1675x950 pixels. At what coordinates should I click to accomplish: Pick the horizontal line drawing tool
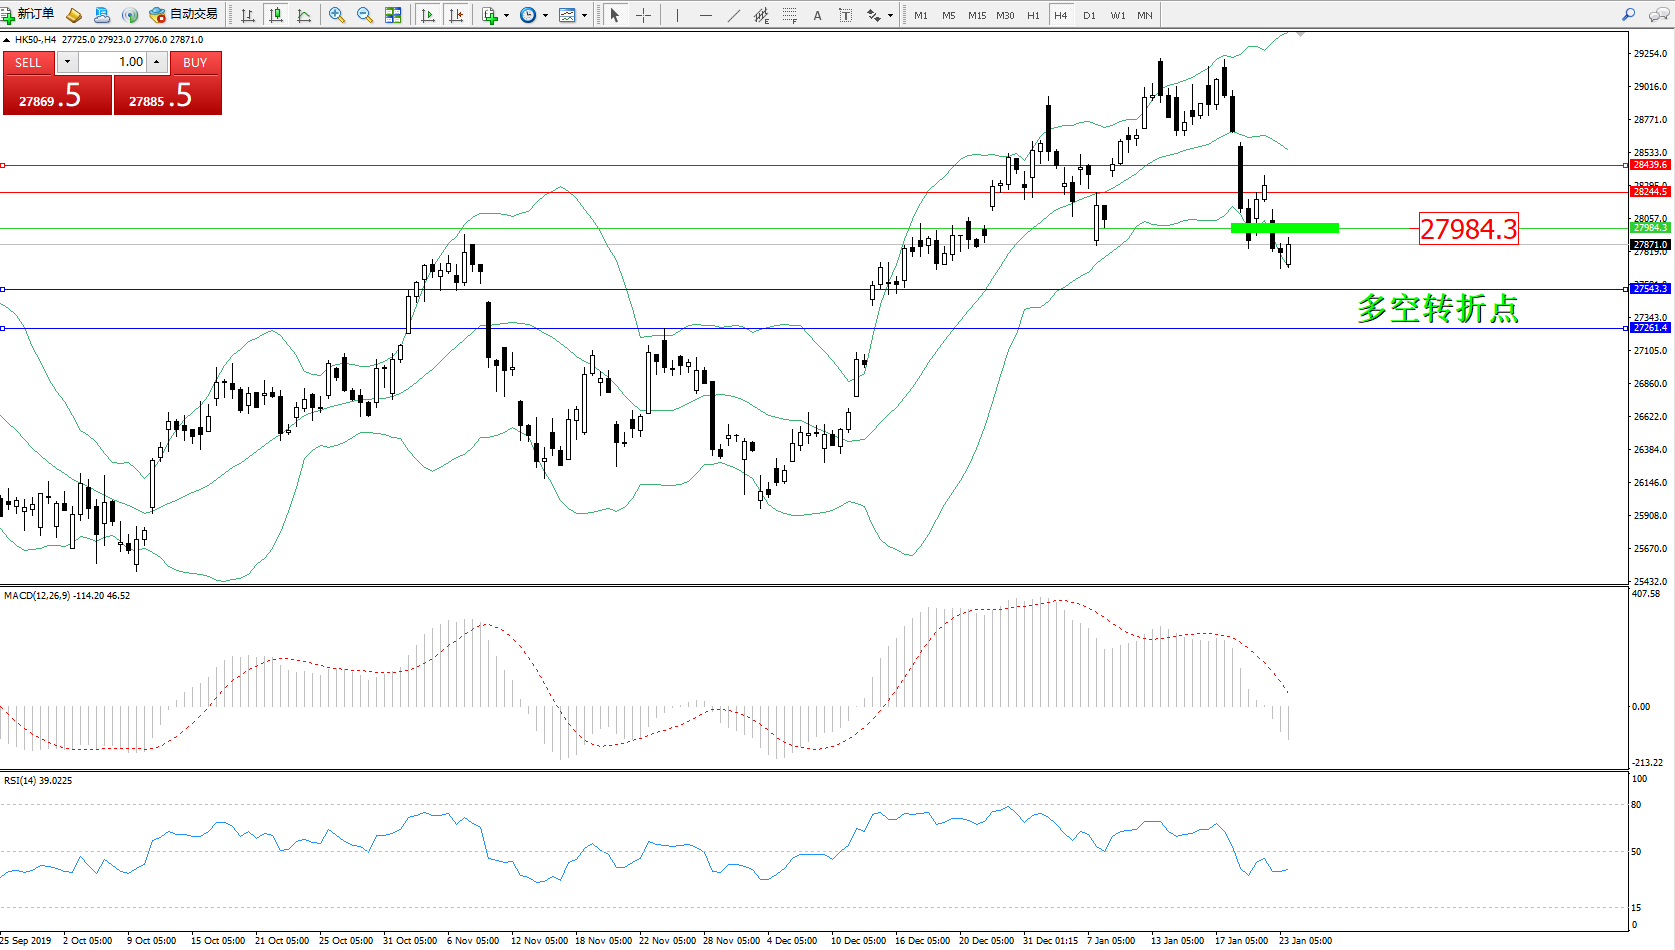pos(706,15)
